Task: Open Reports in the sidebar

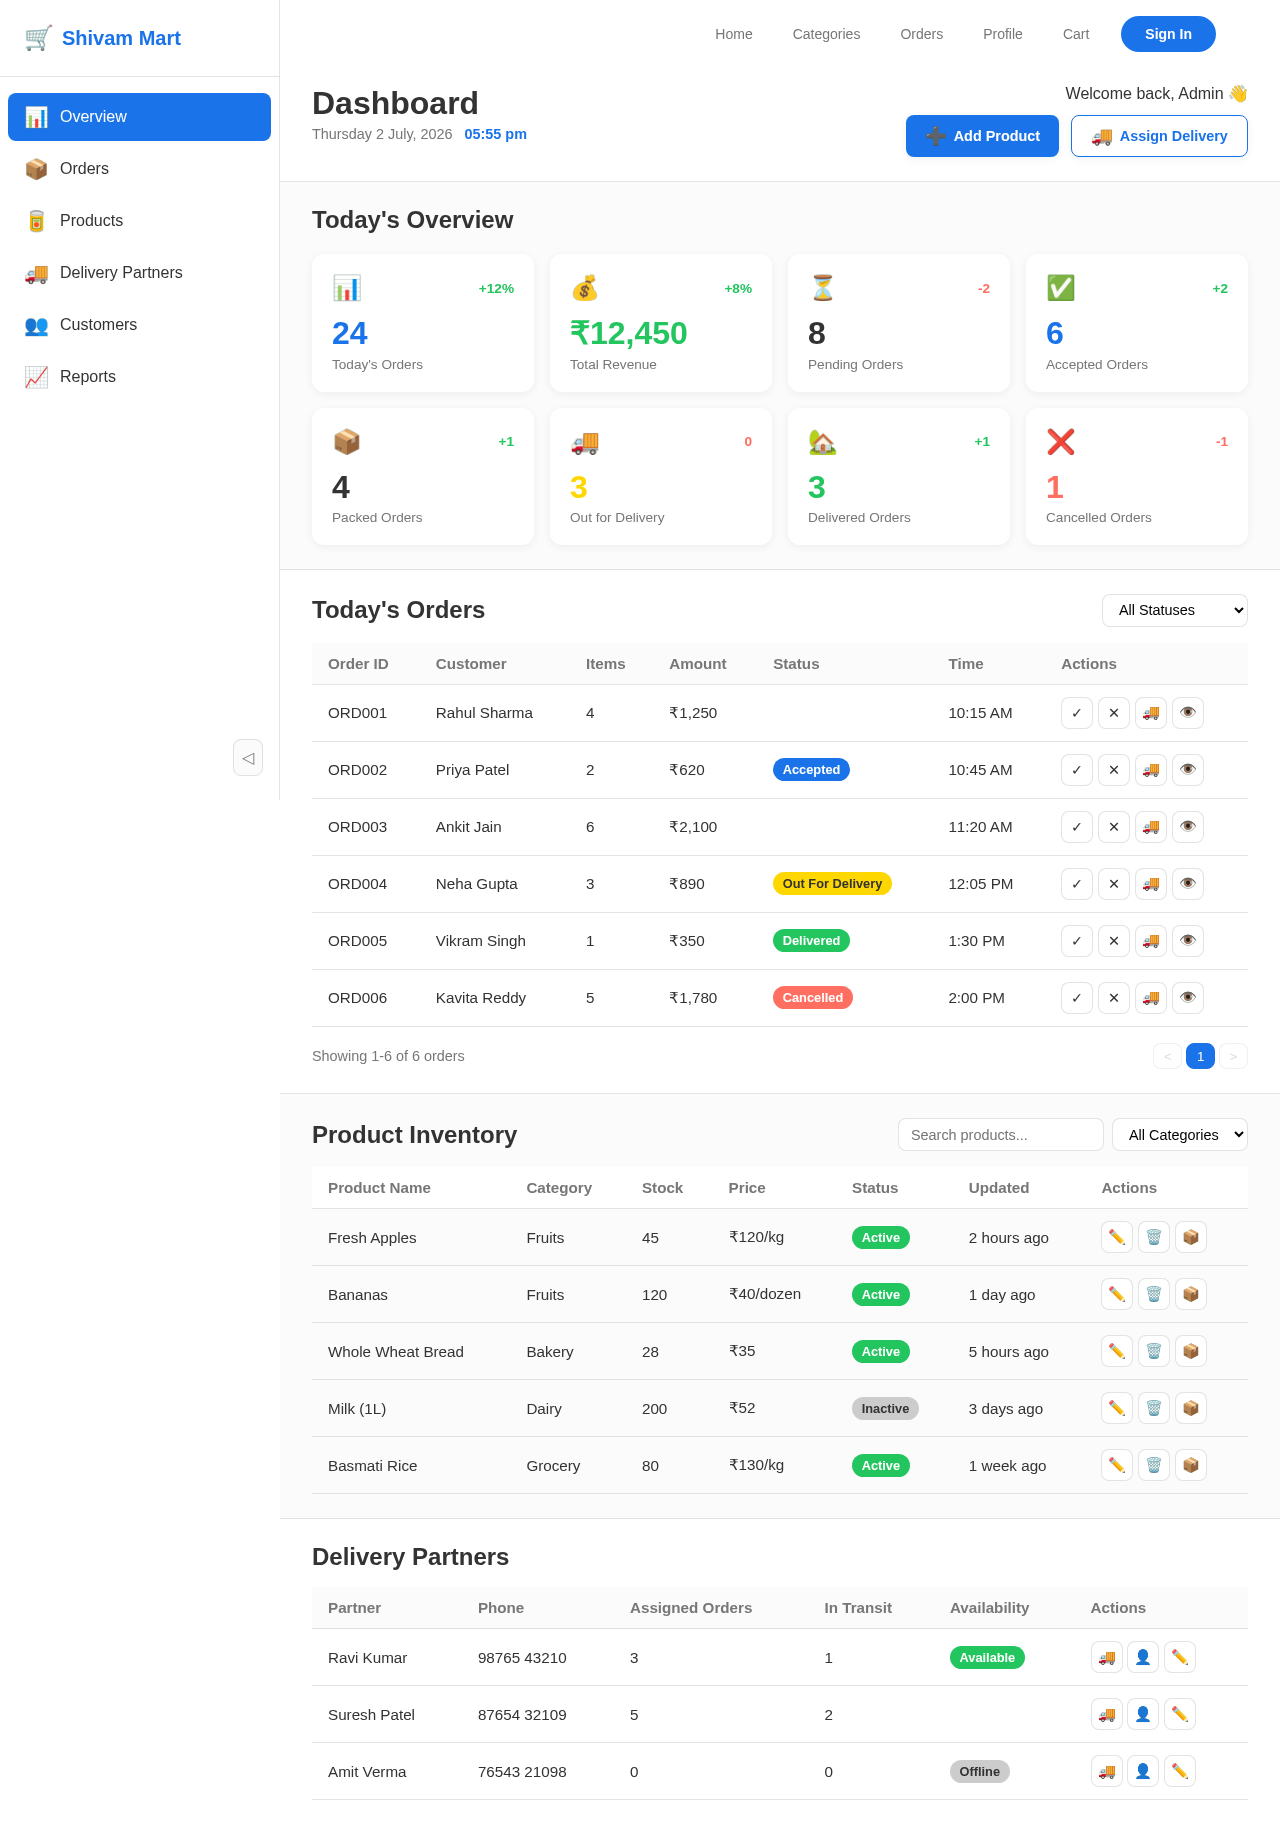Action: pos(139,377)
